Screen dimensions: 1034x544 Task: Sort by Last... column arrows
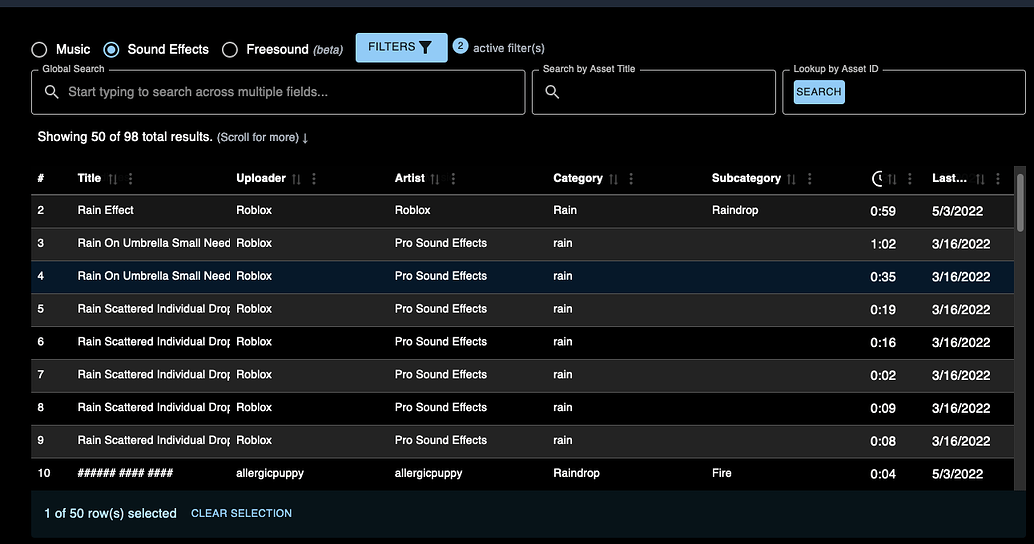(980, 179)
